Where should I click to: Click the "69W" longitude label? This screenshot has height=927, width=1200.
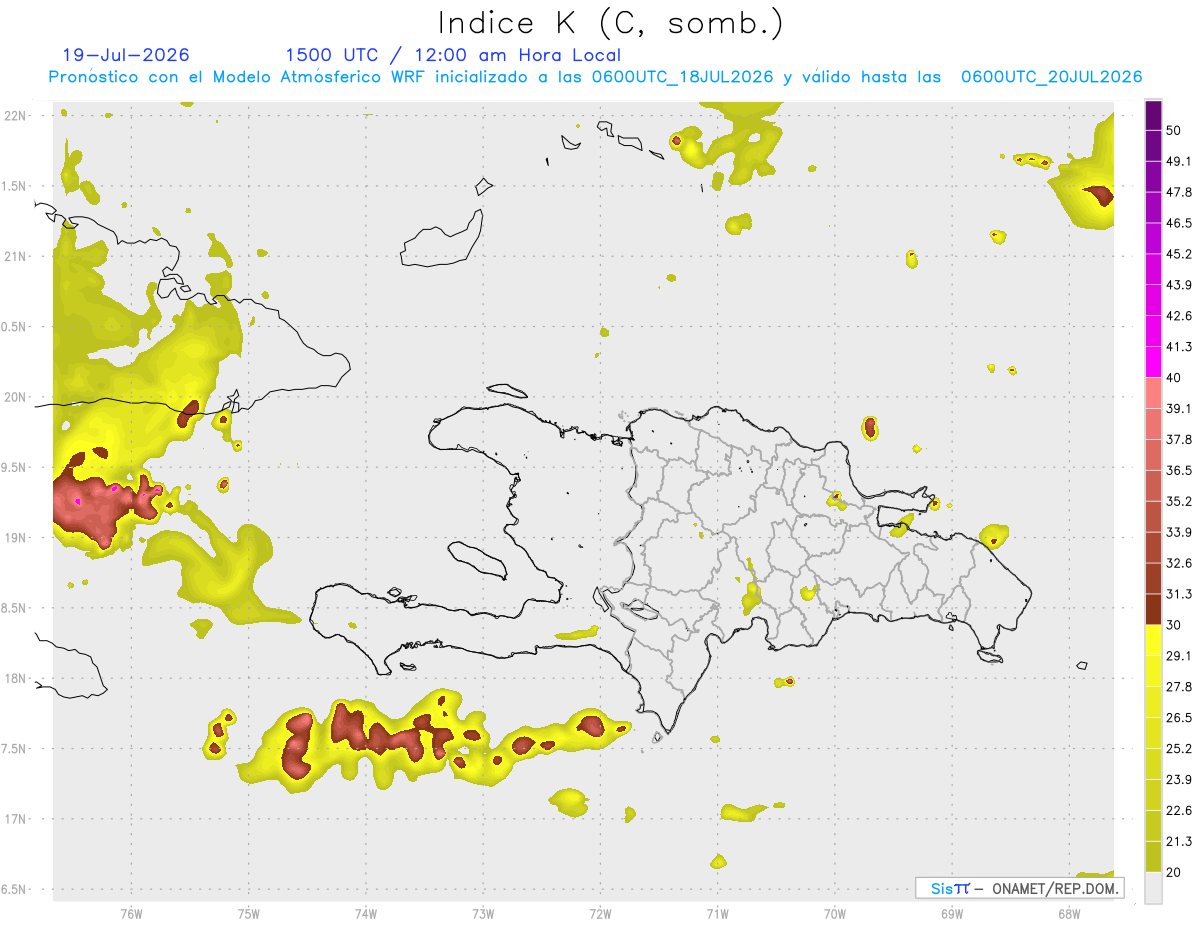pyautogui.click(x=951, y=913)
